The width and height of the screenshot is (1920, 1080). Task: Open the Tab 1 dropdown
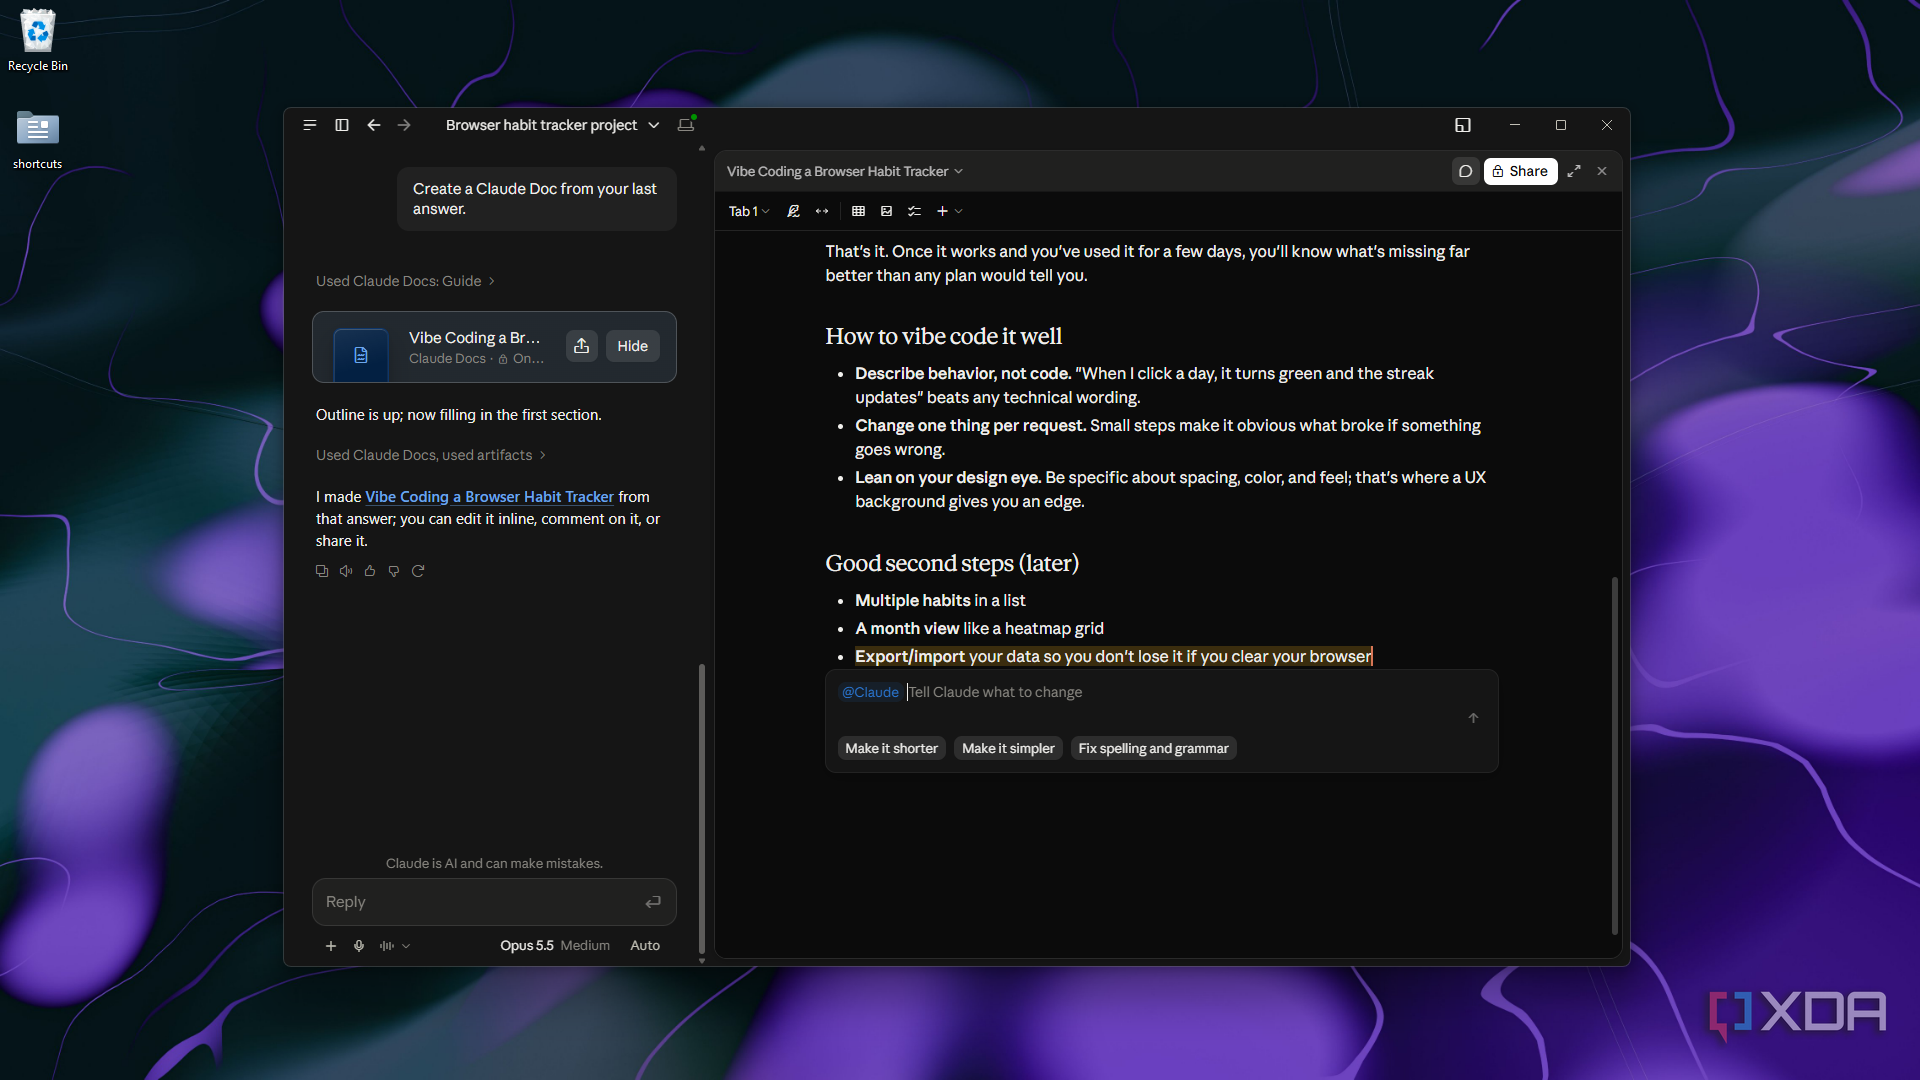point(749,211)
